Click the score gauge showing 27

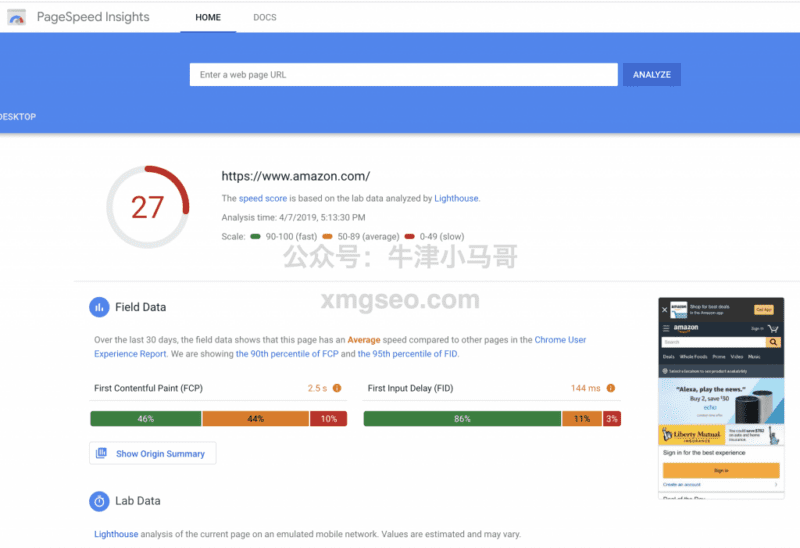pos(147,207)
